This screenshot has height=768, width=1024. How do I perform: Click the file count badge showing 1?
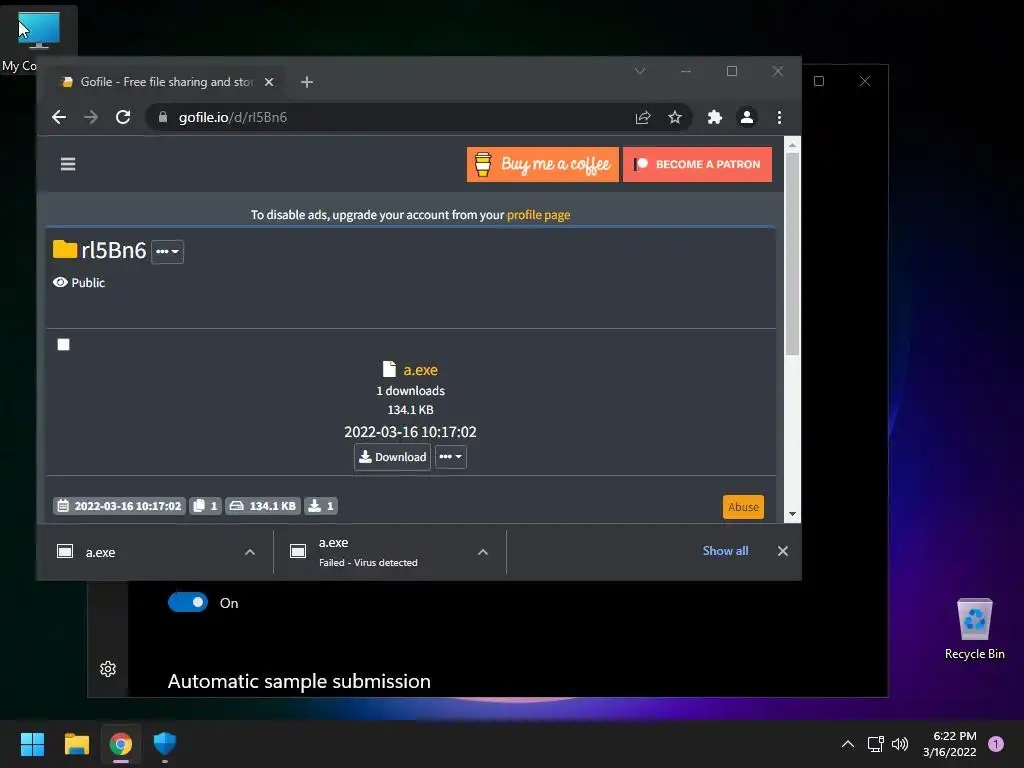pos(205,506)
